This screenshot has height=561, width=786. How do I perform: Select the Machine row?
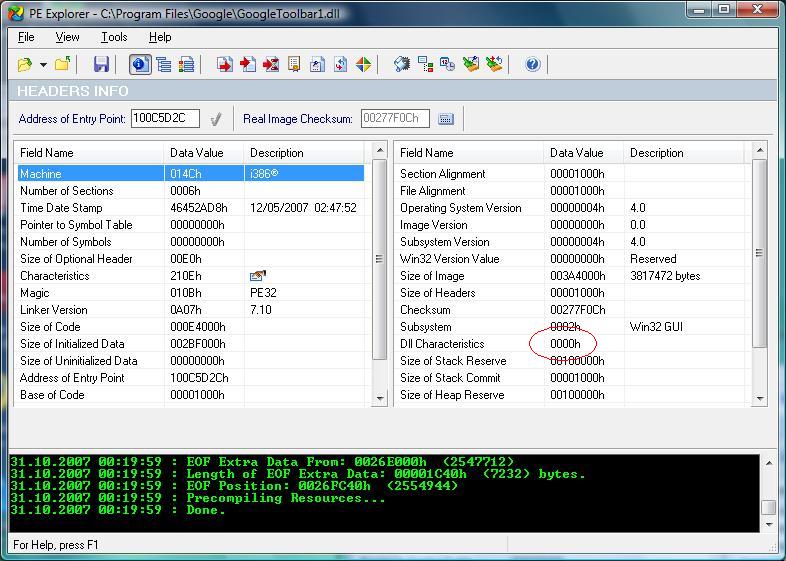click(x=191, y=173)
